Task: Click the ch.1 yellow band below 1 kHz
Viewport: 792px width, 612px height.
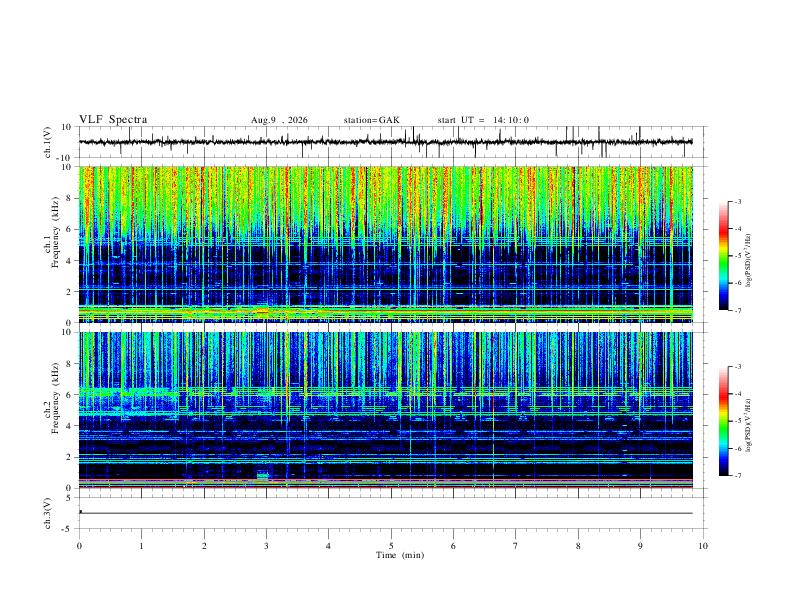Action: pos(386,312)
